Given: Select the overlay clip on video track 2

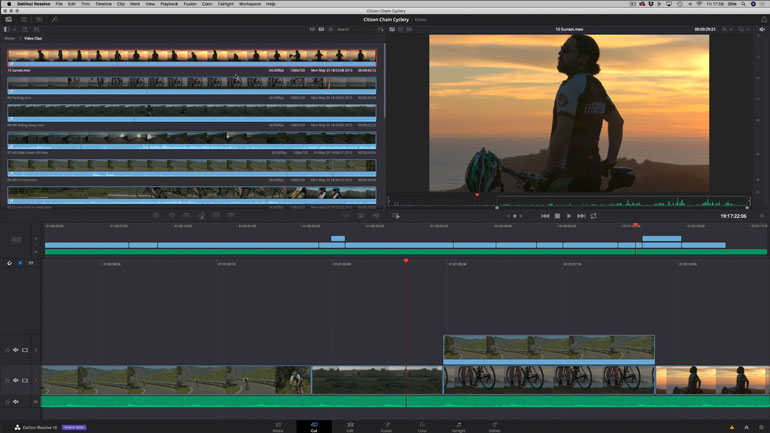Looking at the screenshot, I should (549, 350).
